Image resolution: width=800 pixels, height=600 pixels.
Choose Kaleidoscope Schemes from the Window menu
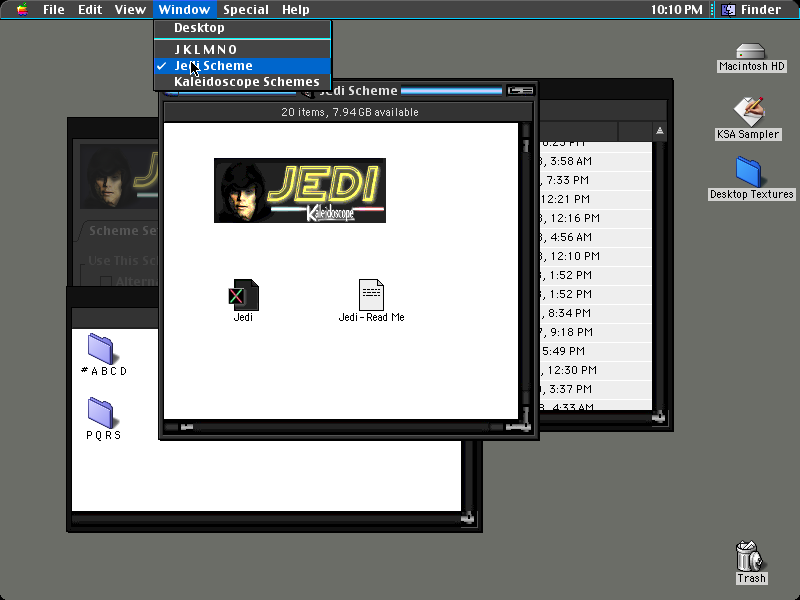click(243, 82)
